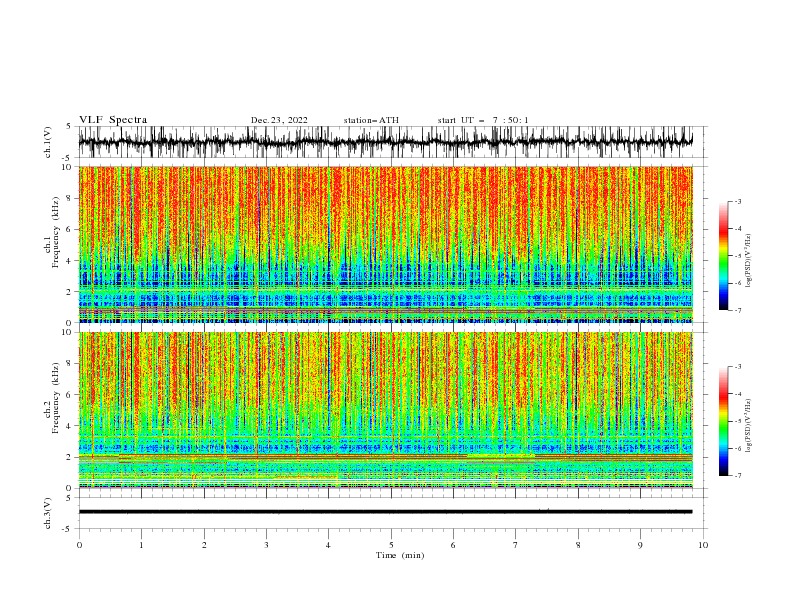
Task: Click the ch.2 colorbar "log(PSD)(V²/Hz)" label
Action: pyautogui.click(x=748, y=426)
